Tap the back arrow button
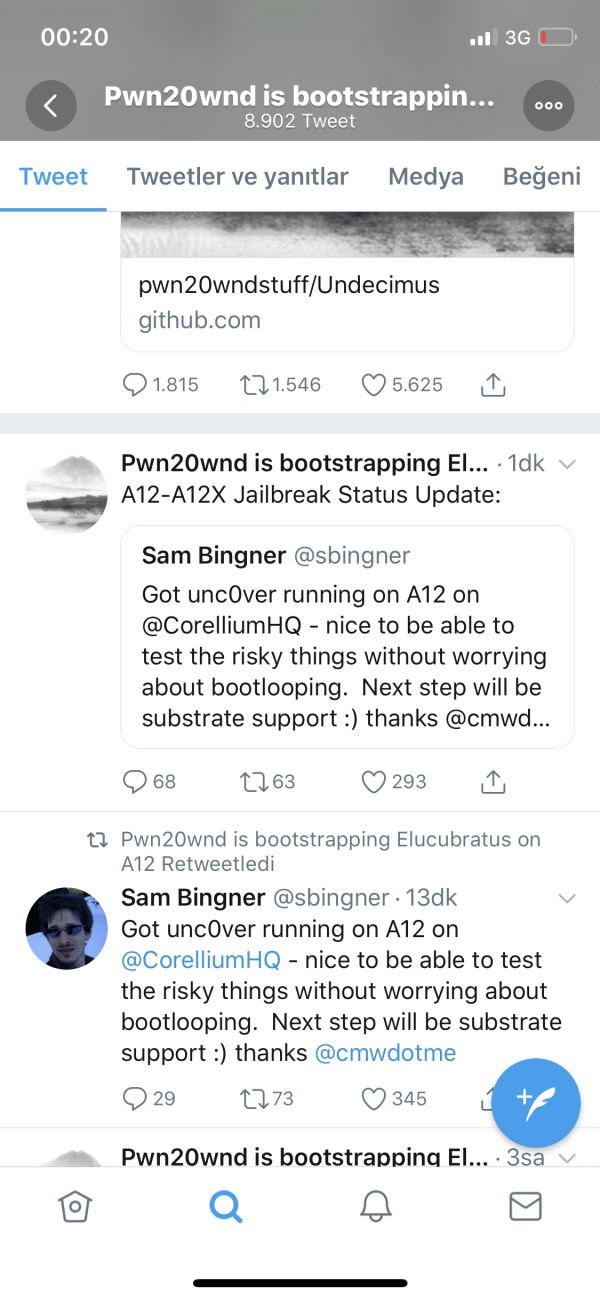 tap(51, 104)
